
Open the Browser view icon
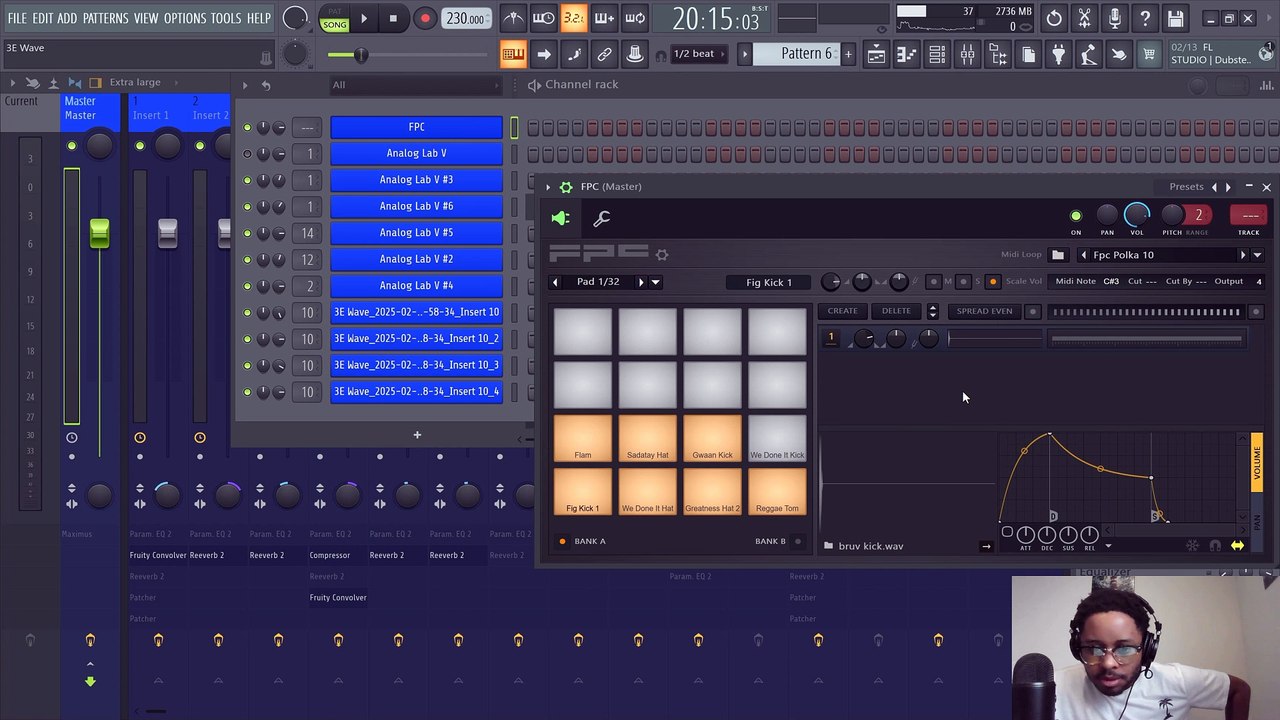(x=998, y=55)
